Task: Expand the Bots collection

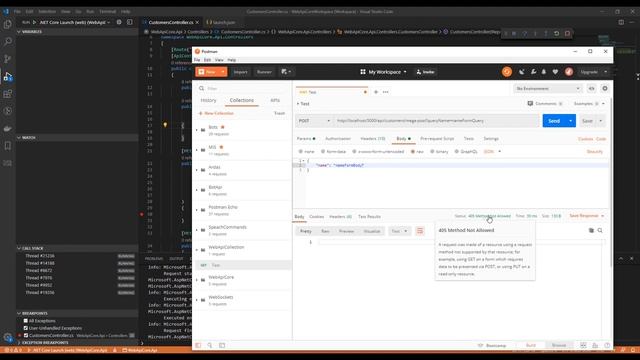Action: tap(197, 130)
